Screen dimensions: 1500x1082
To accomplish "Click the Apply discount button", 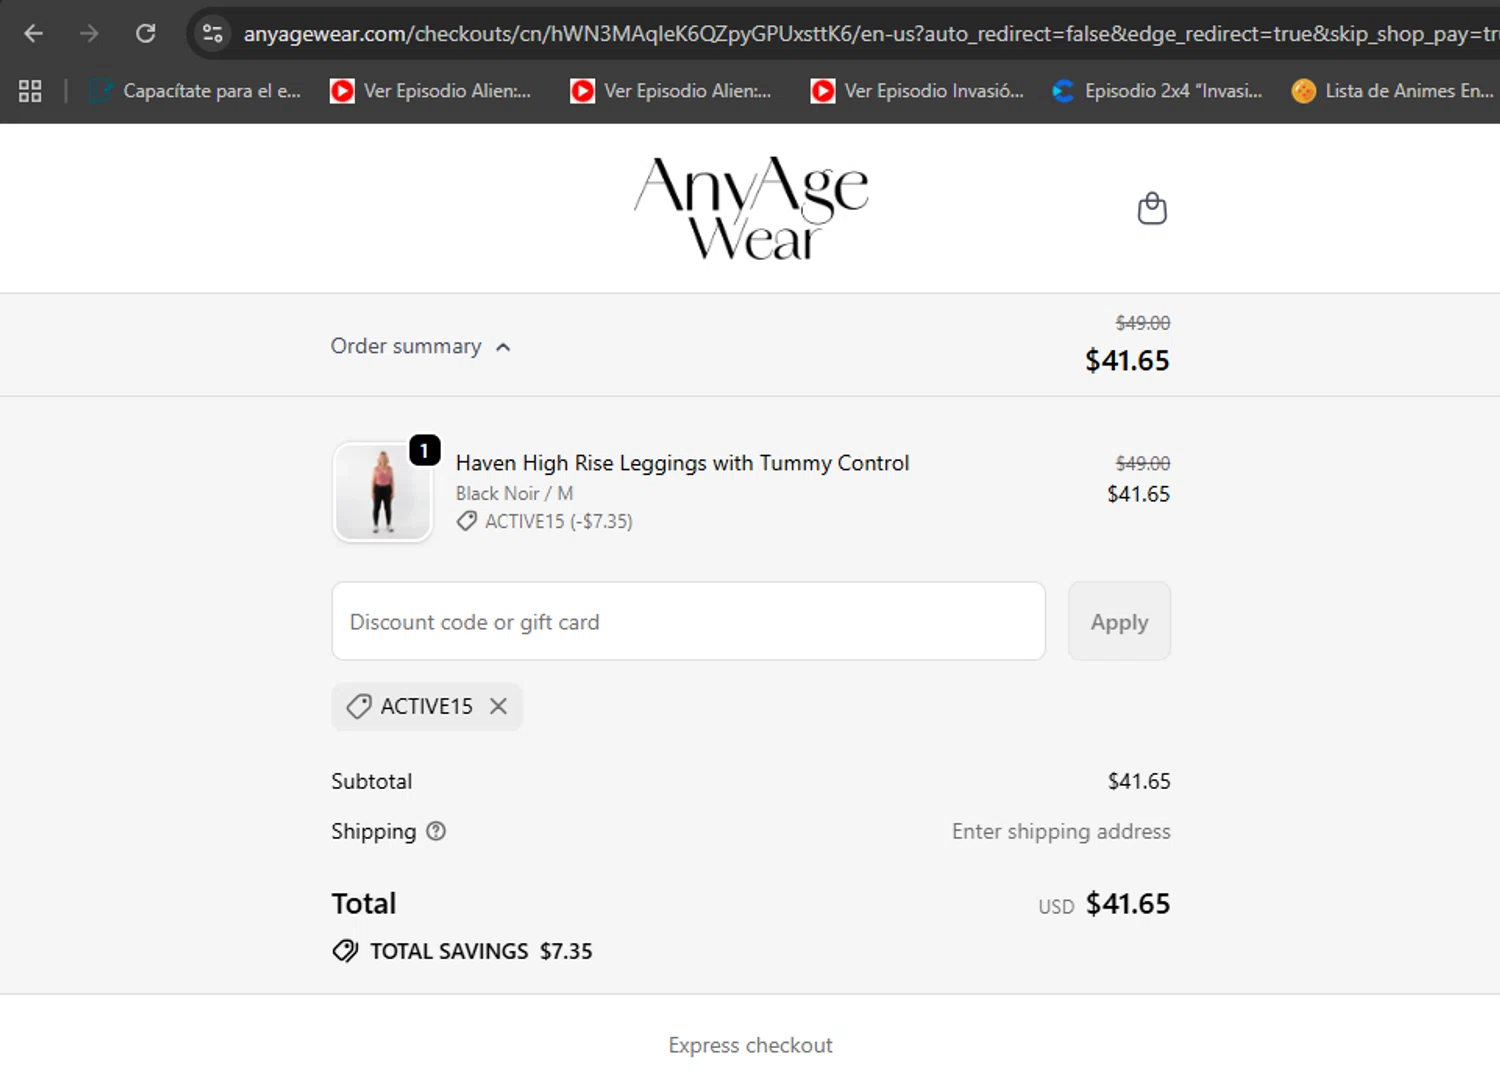I will (x=1119, y=621).
